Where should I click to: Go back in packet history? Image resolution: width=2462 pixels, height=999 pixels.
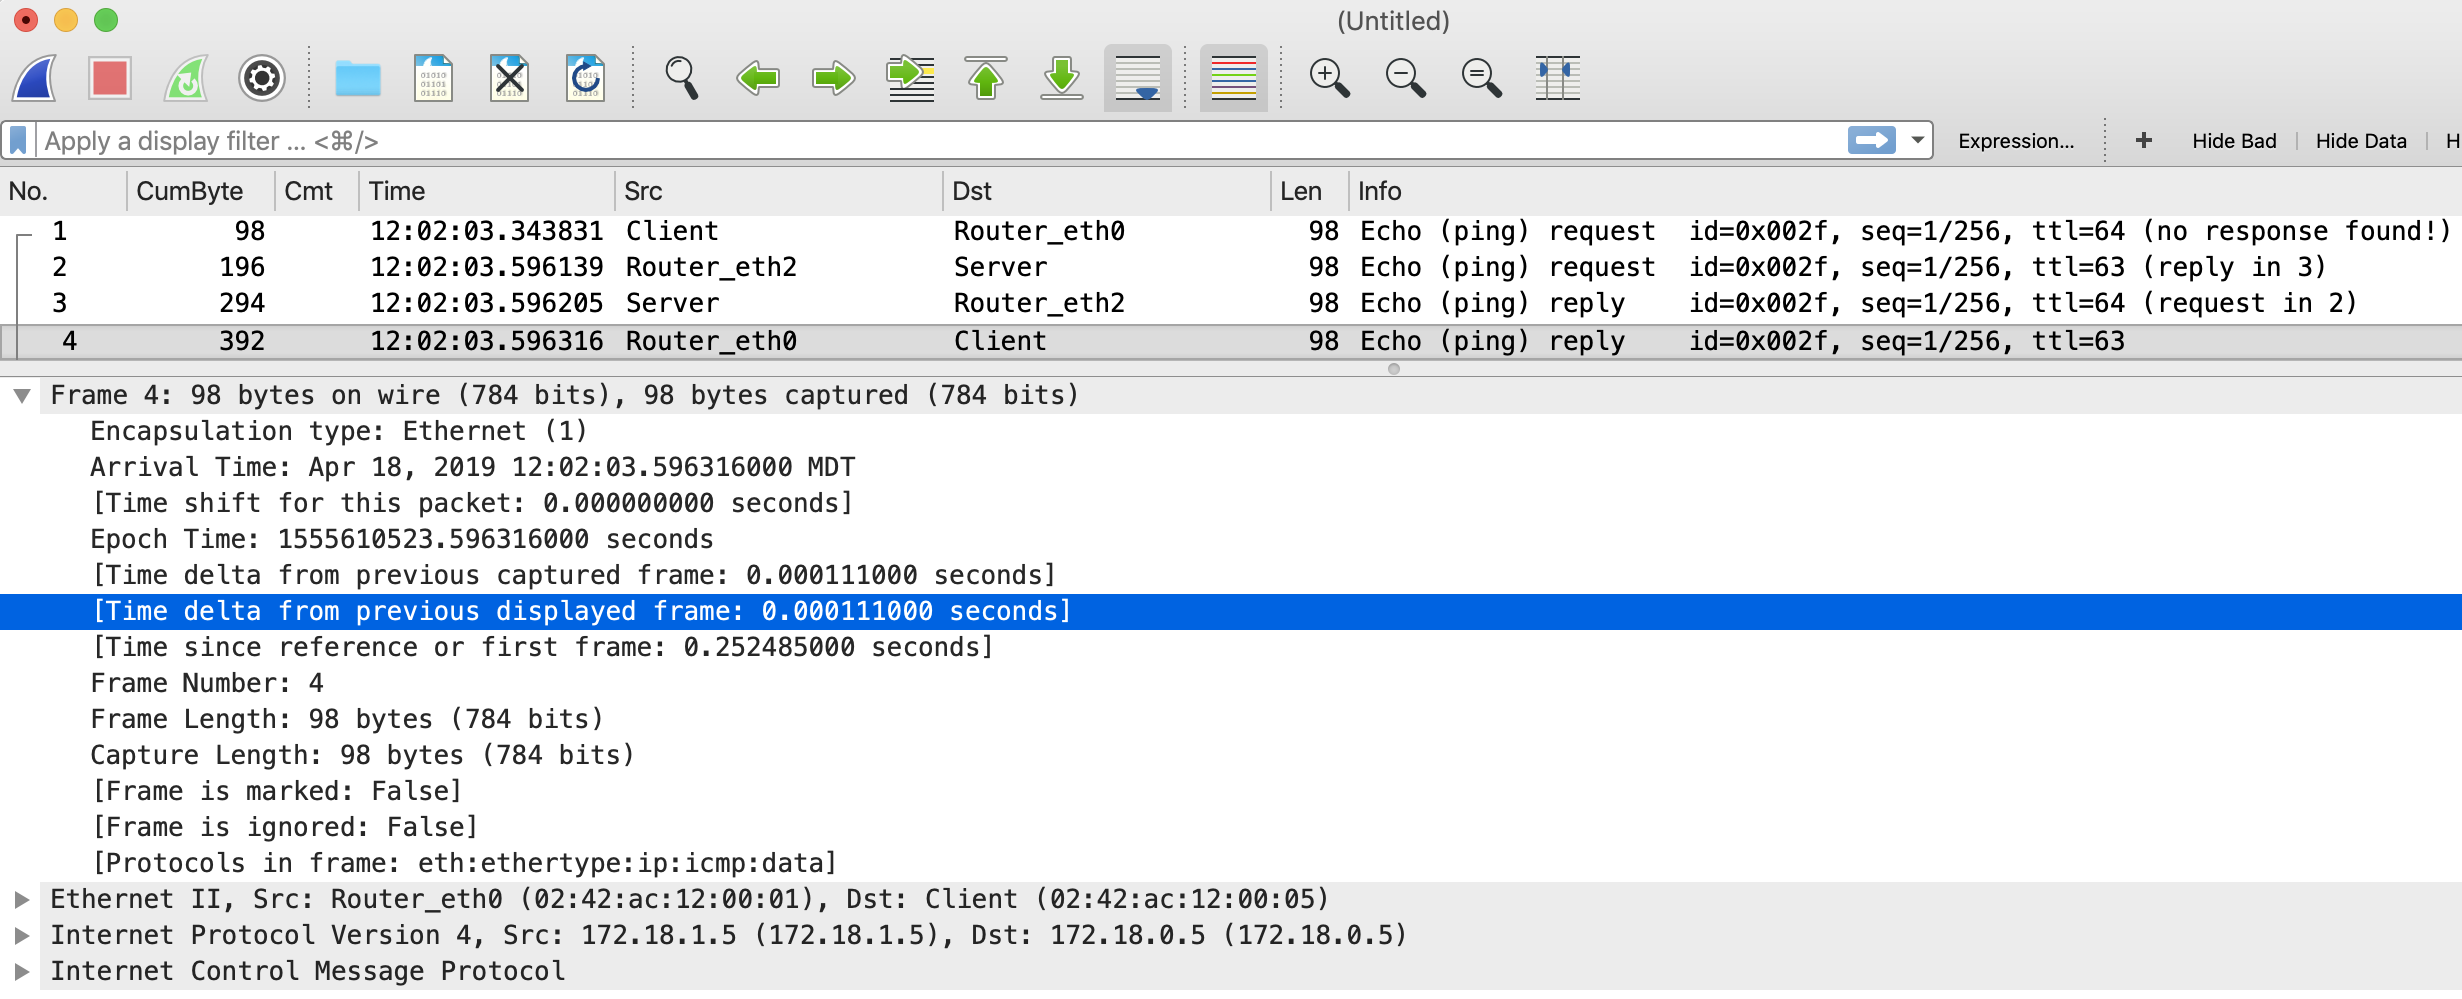(x=758, y=78)
